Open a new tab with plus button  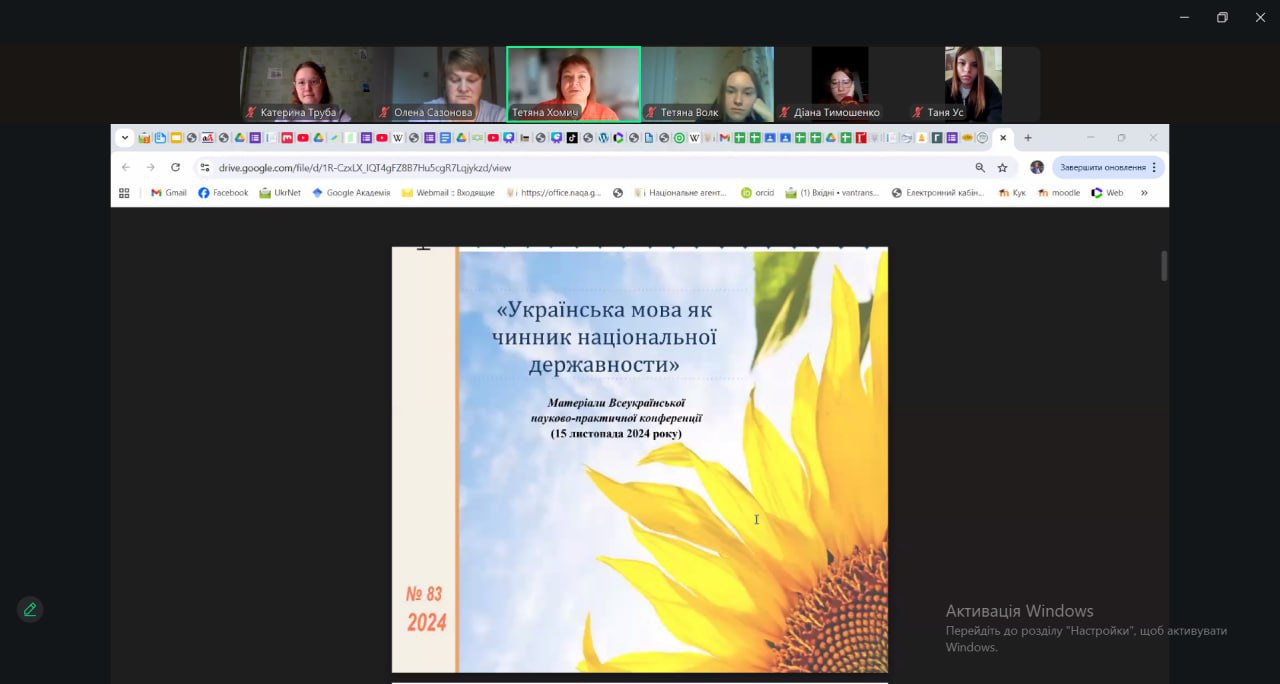[x=1028, y=138]
